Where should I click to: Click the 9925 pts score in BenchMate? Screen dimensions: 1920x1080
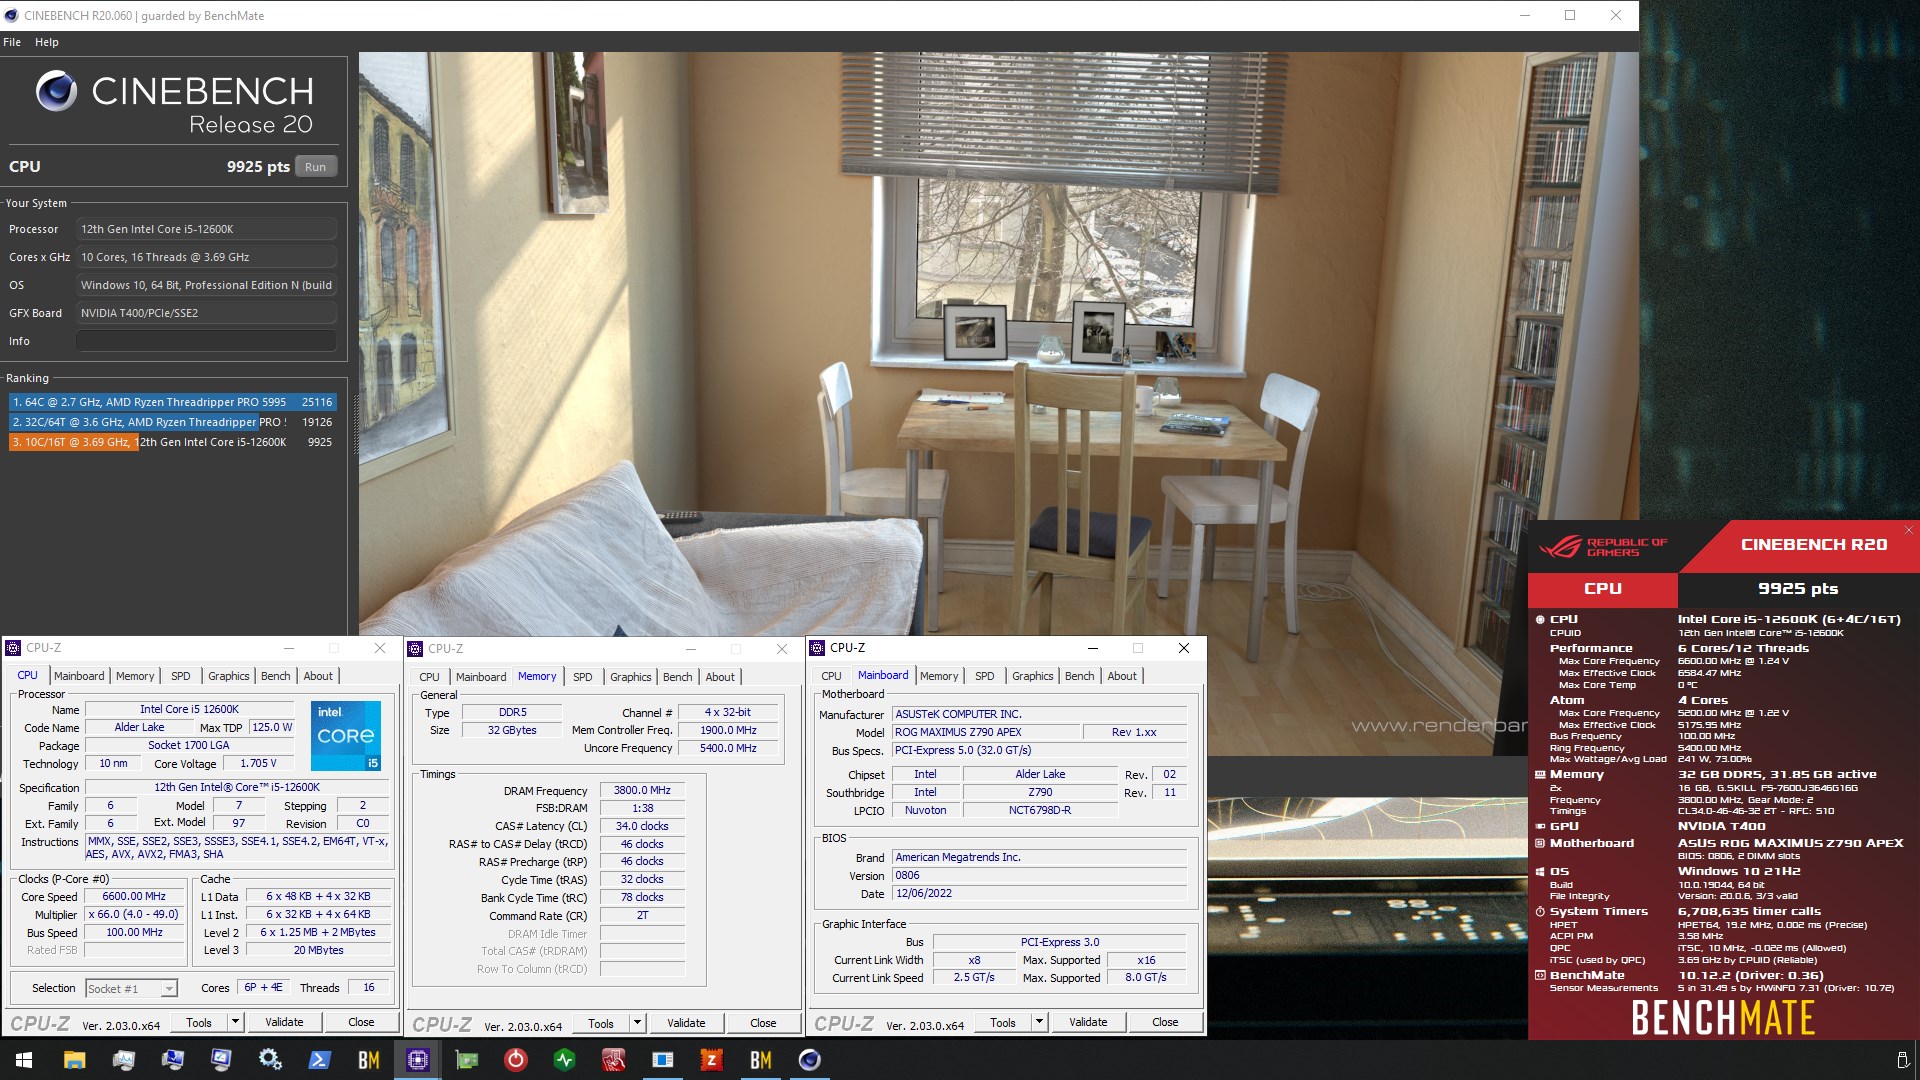point(1798,589)
